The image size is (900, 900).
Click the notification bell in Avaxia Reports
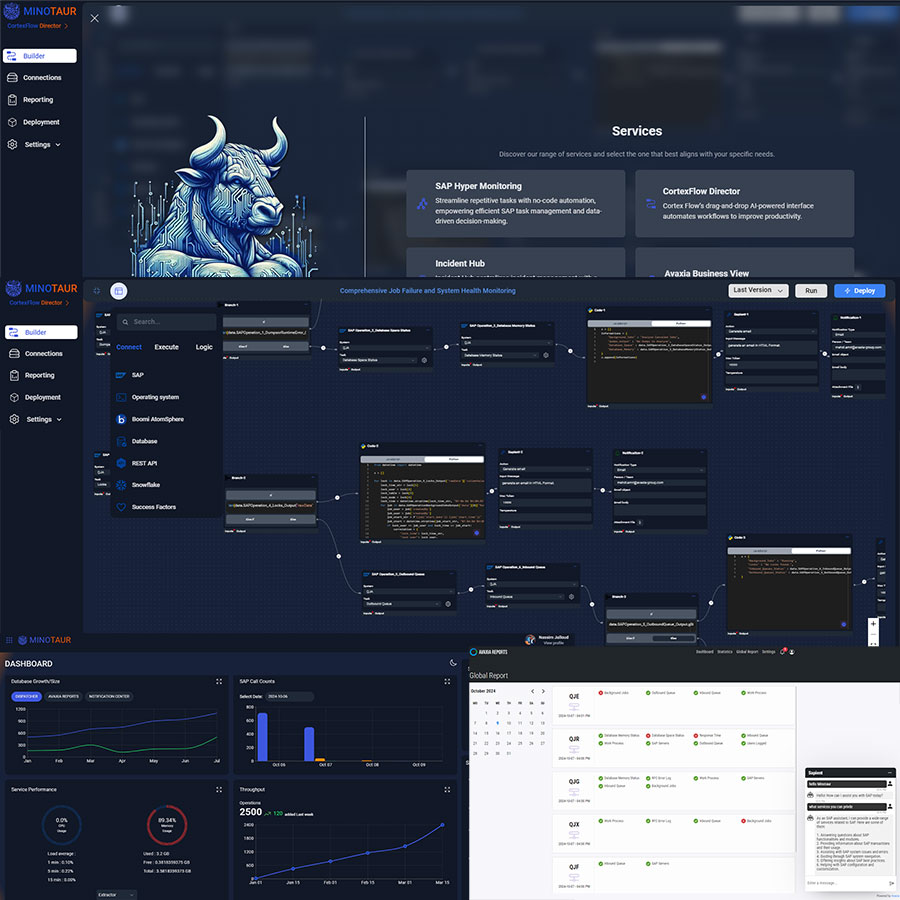(x=782, y=652)
